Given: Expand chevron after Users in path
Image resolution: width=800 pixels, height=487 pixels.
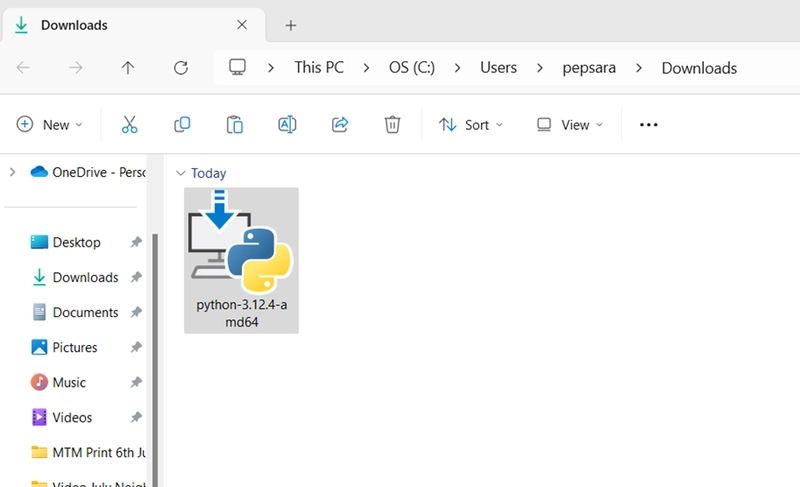Looking at the screenshot, I should coord(540,68).
